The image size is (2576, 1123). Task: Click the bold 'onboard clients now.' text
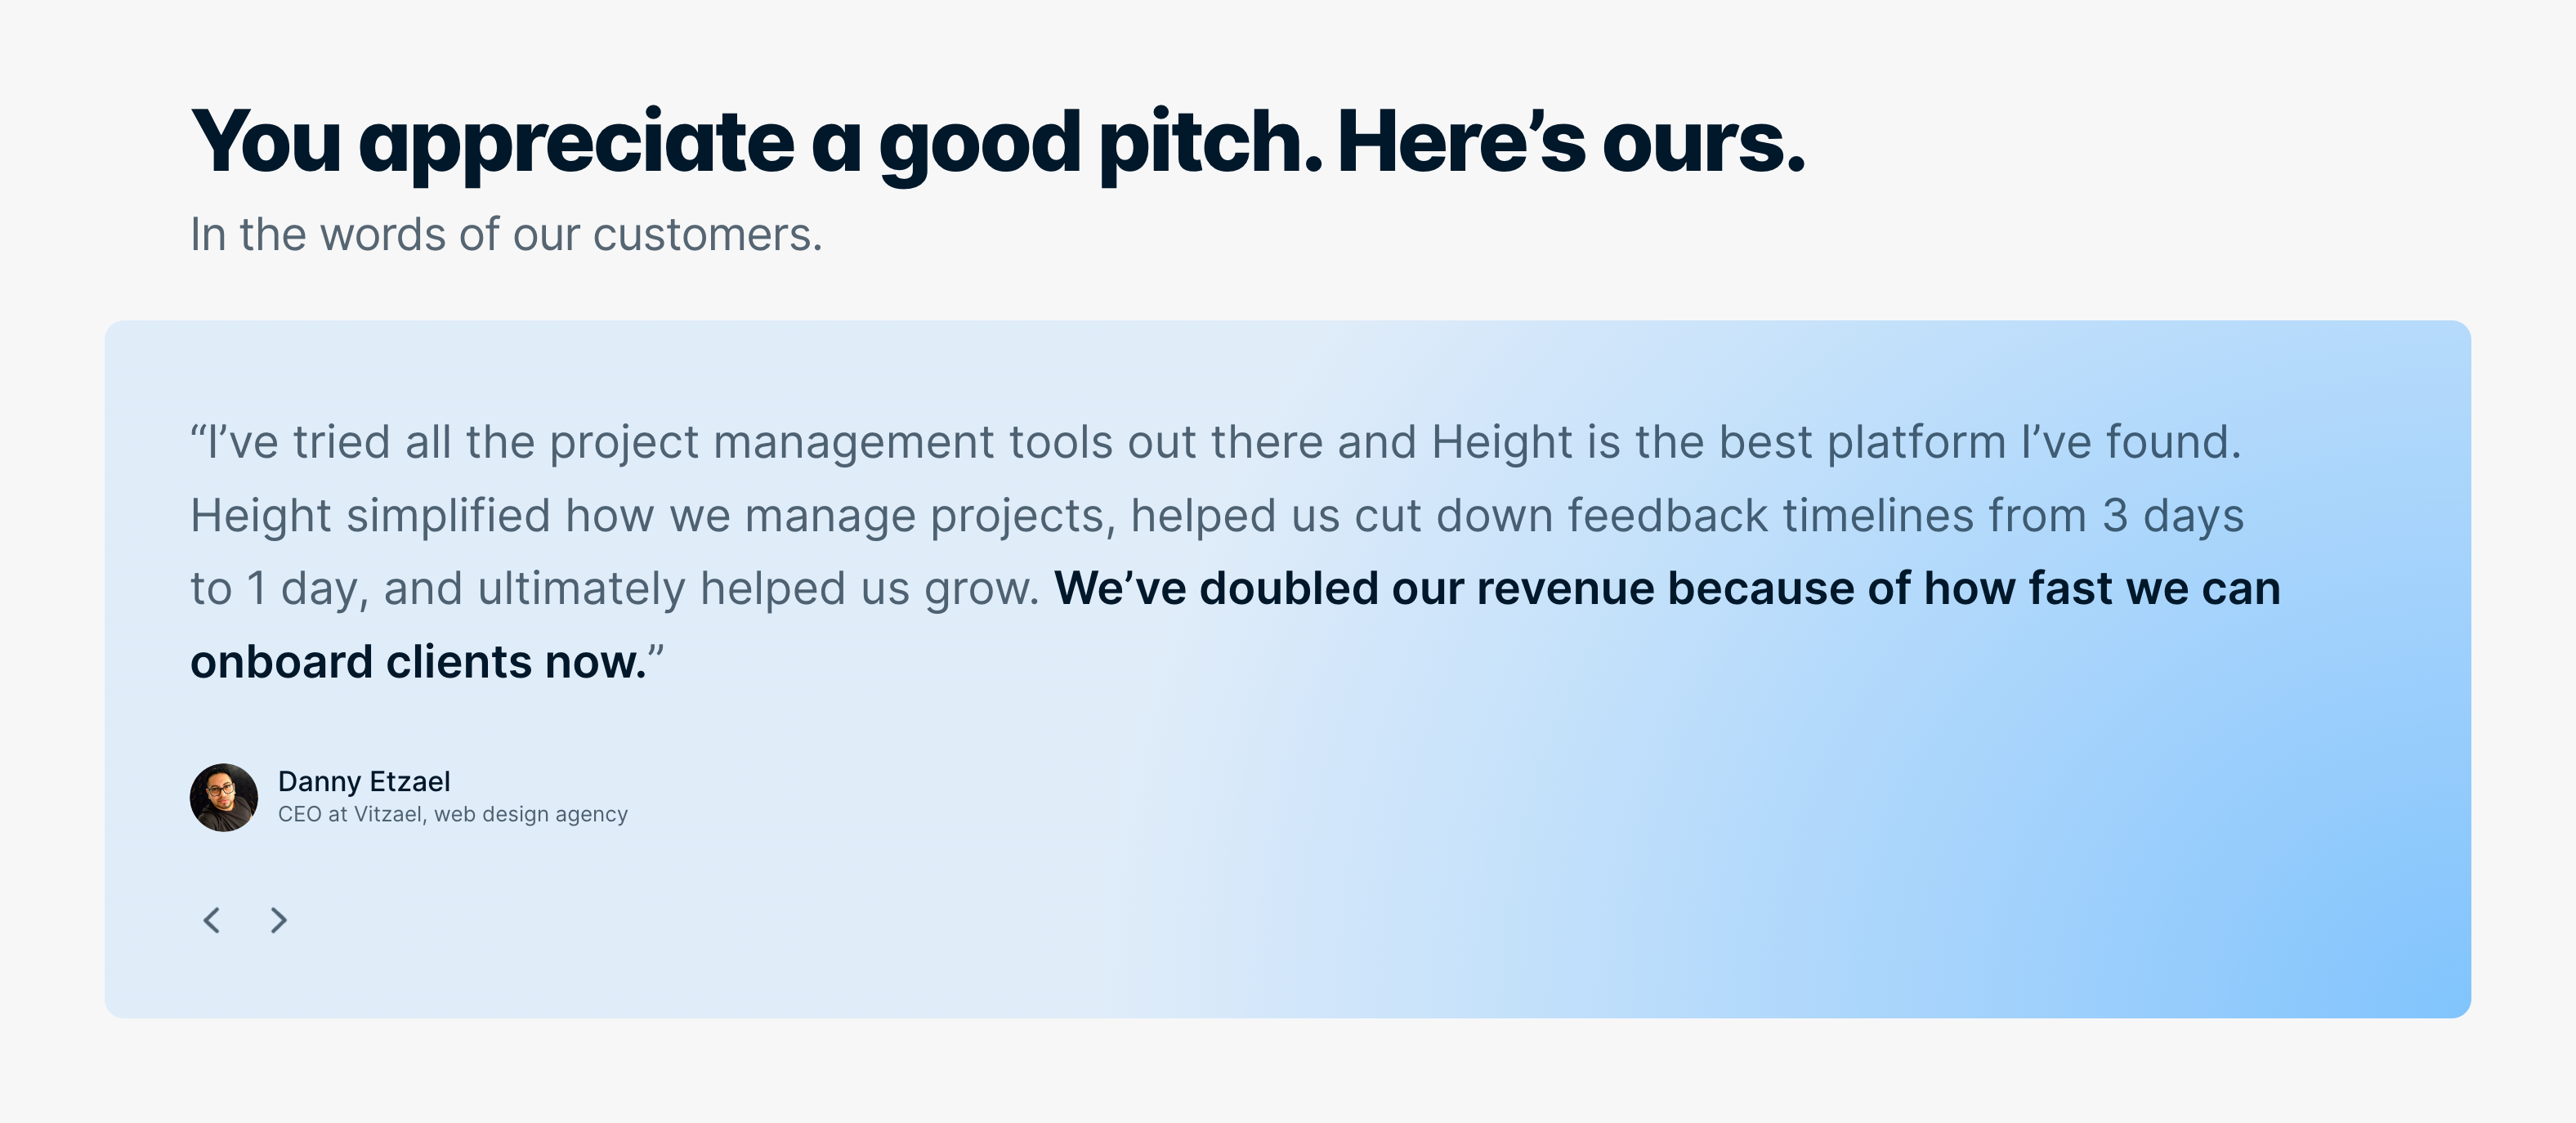[418, 662]
